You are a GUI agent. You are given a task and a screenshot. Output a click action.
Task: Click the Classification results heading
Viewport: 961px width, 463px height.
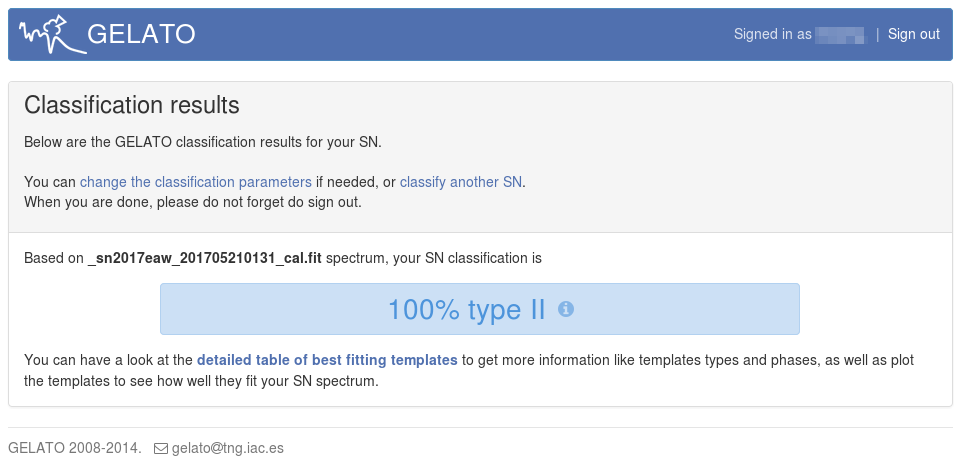pyautogui.click(x=131, y=105)
